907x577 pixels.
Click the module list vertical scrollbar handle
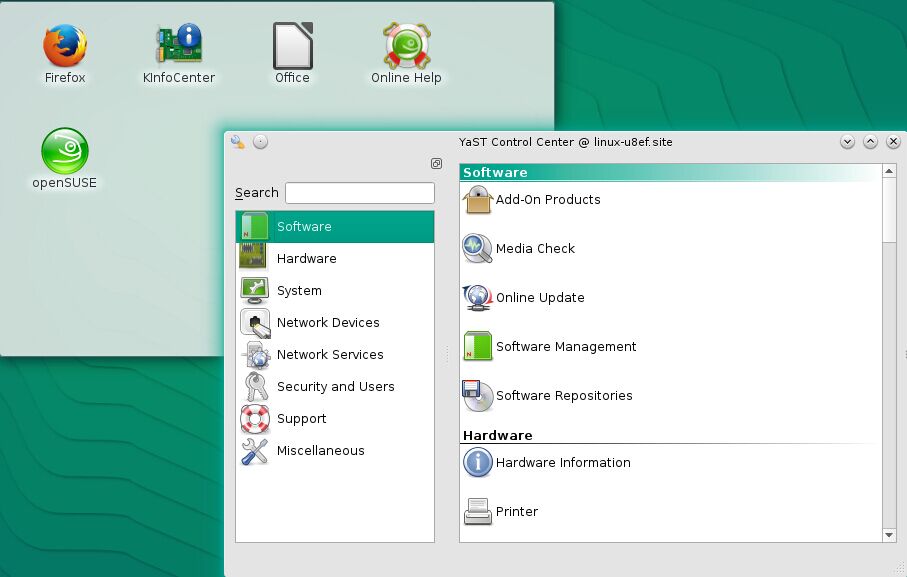tap(889, 209)
